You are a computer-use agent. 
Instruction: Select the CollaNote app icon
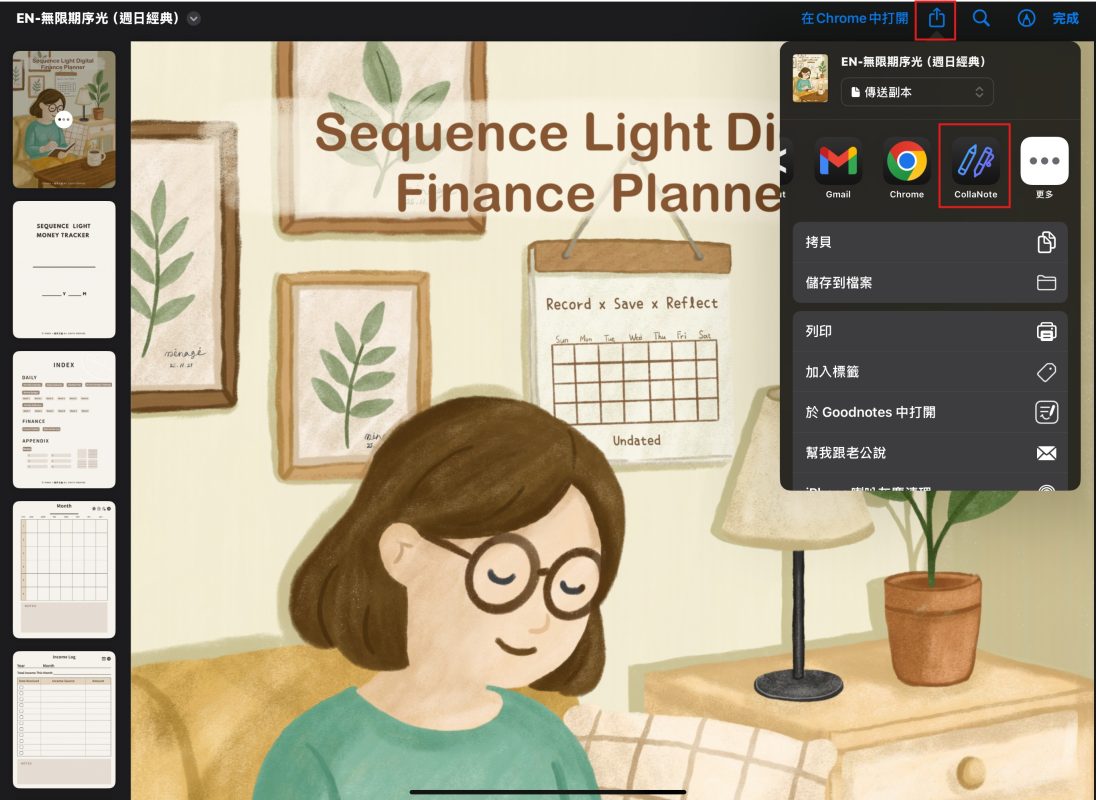click(x=975, y=162)
